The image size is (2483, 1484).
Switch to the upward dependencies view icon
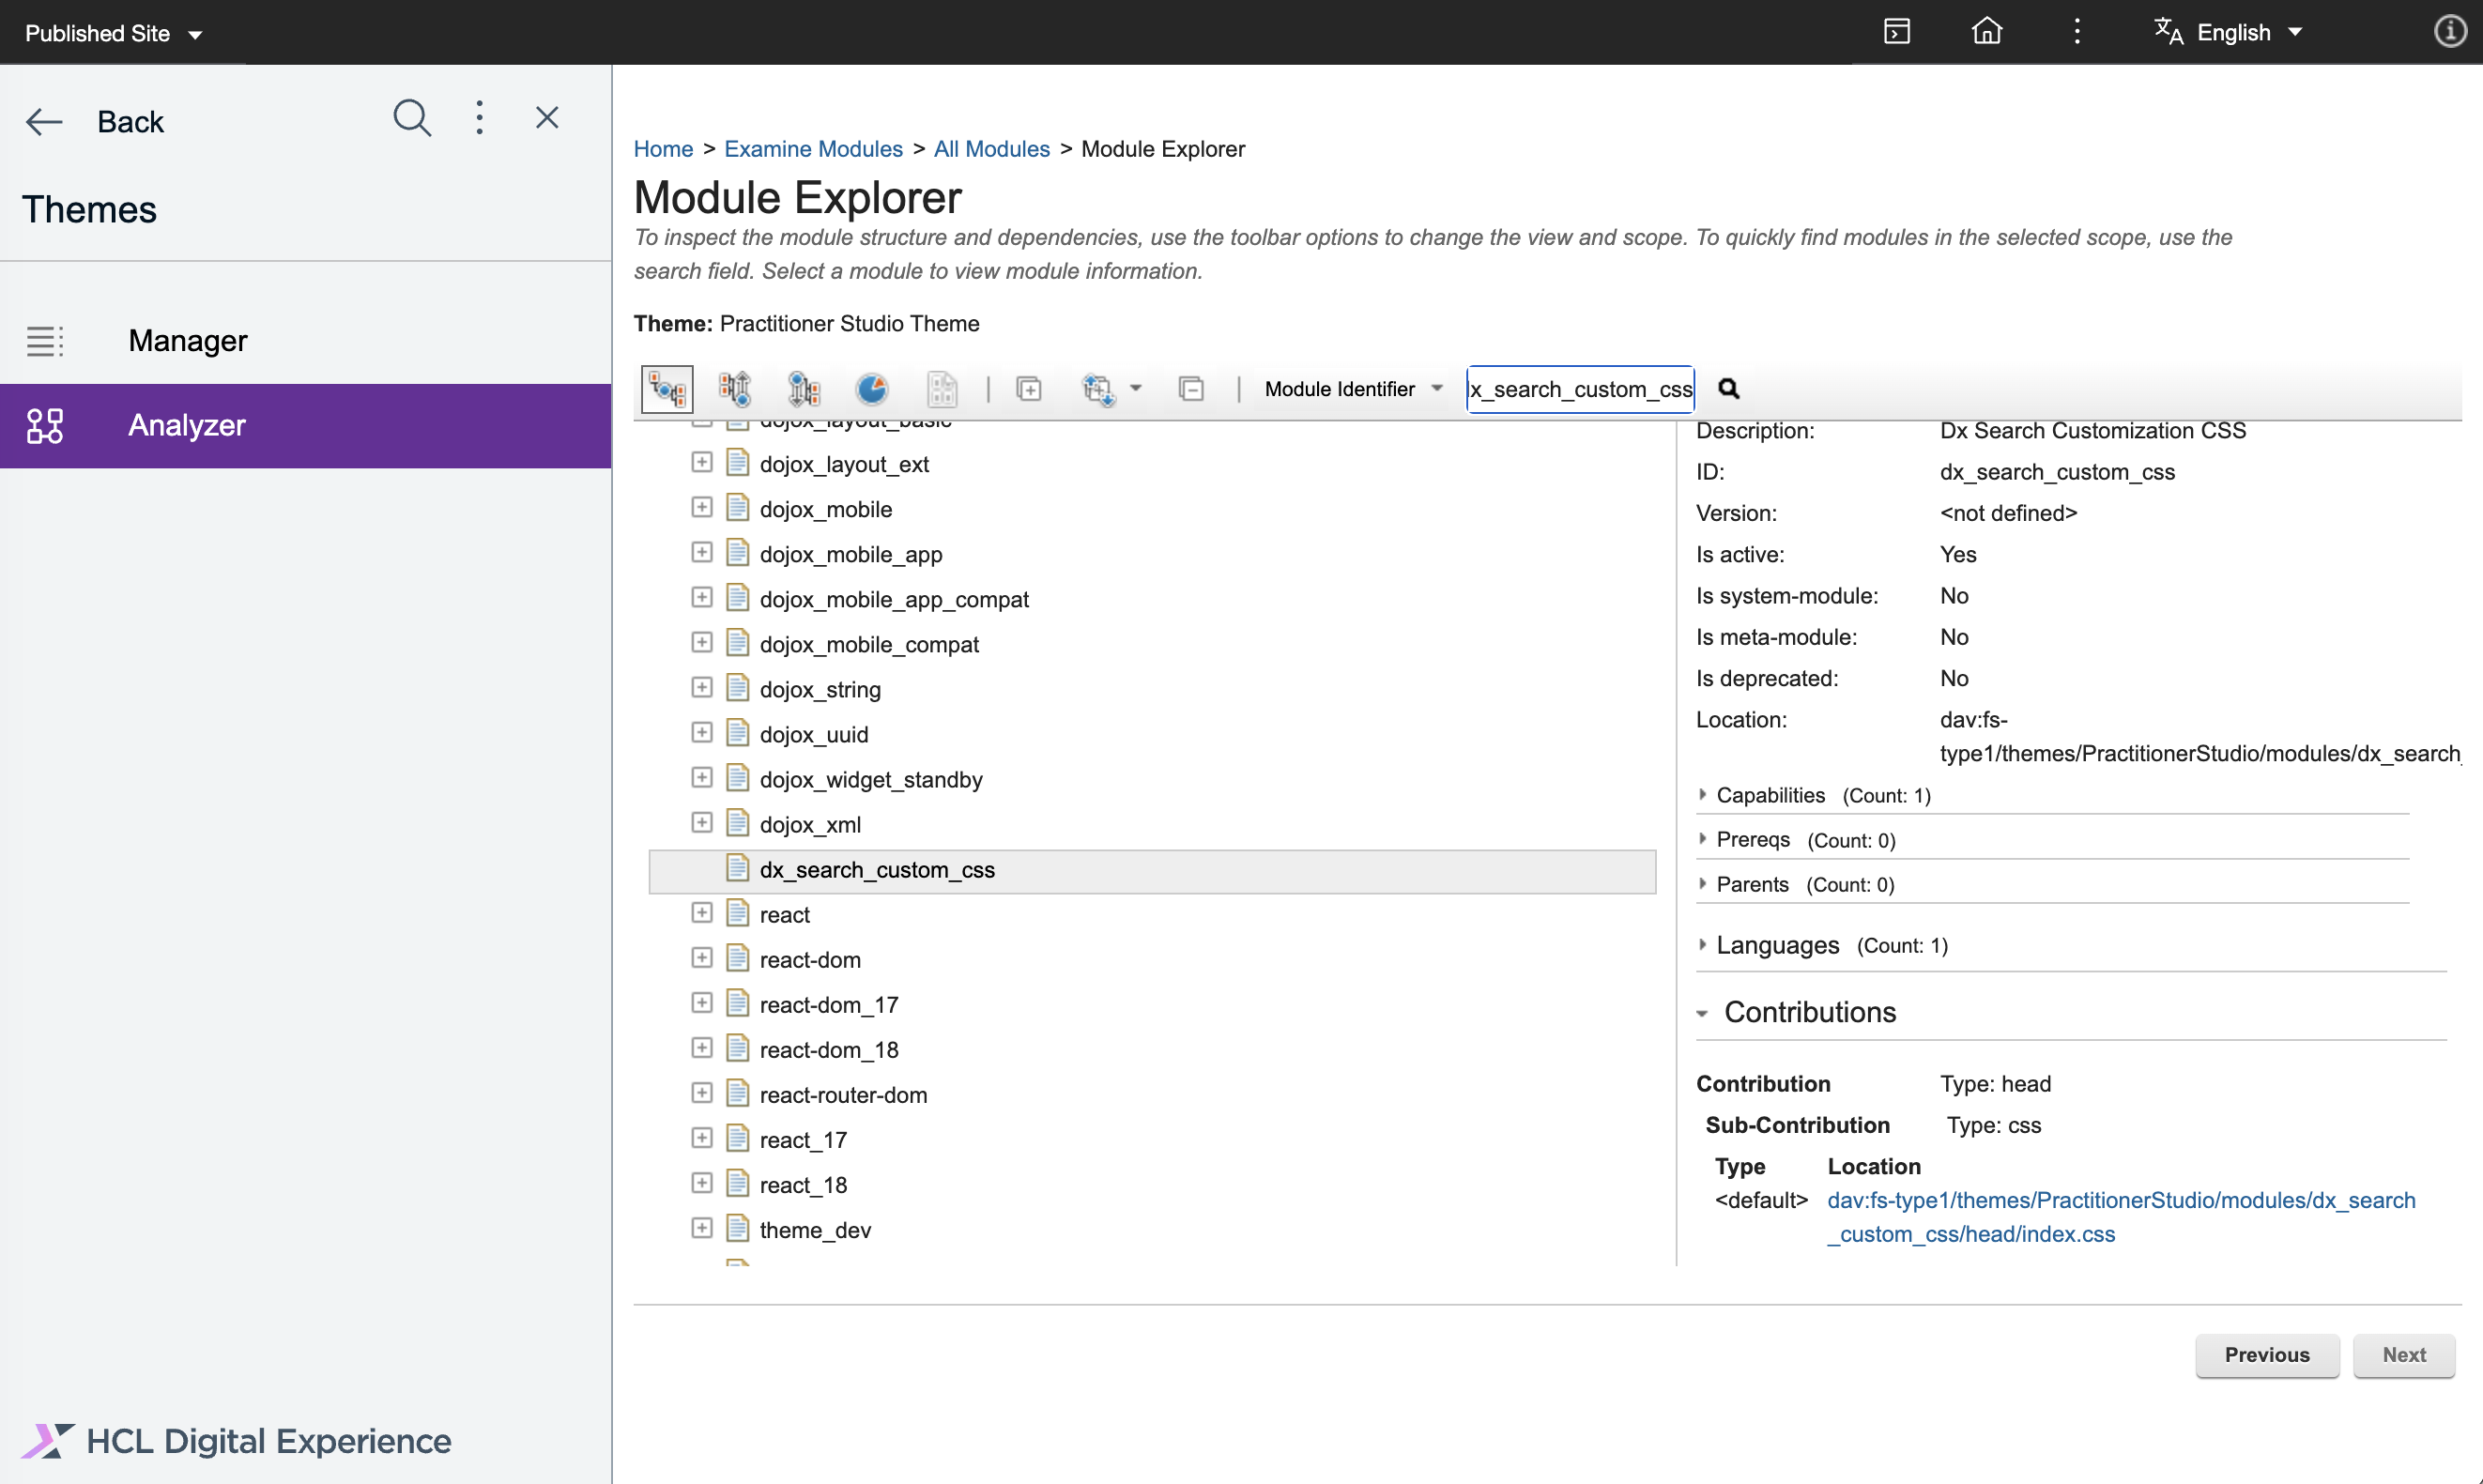tap(735, 389)
